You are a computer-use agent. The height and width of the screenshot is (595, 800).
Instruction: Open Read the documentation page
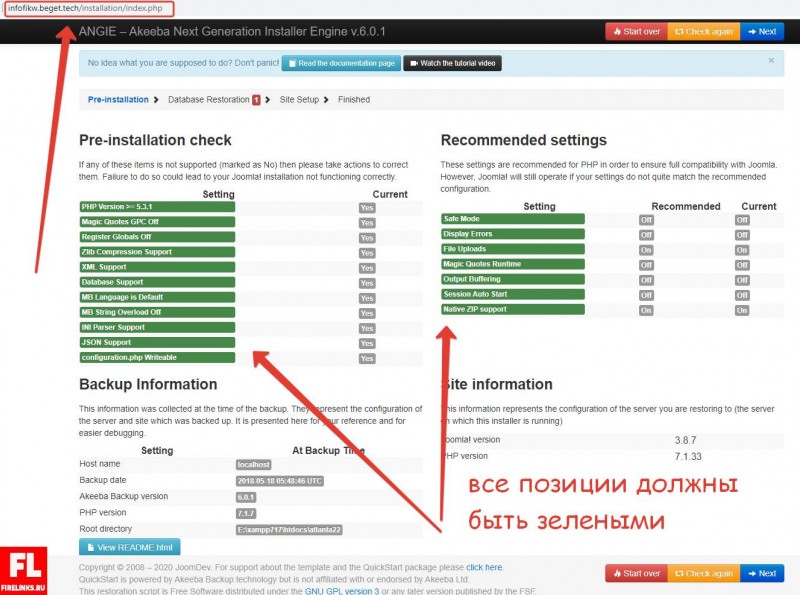click(x=341, y=63)
